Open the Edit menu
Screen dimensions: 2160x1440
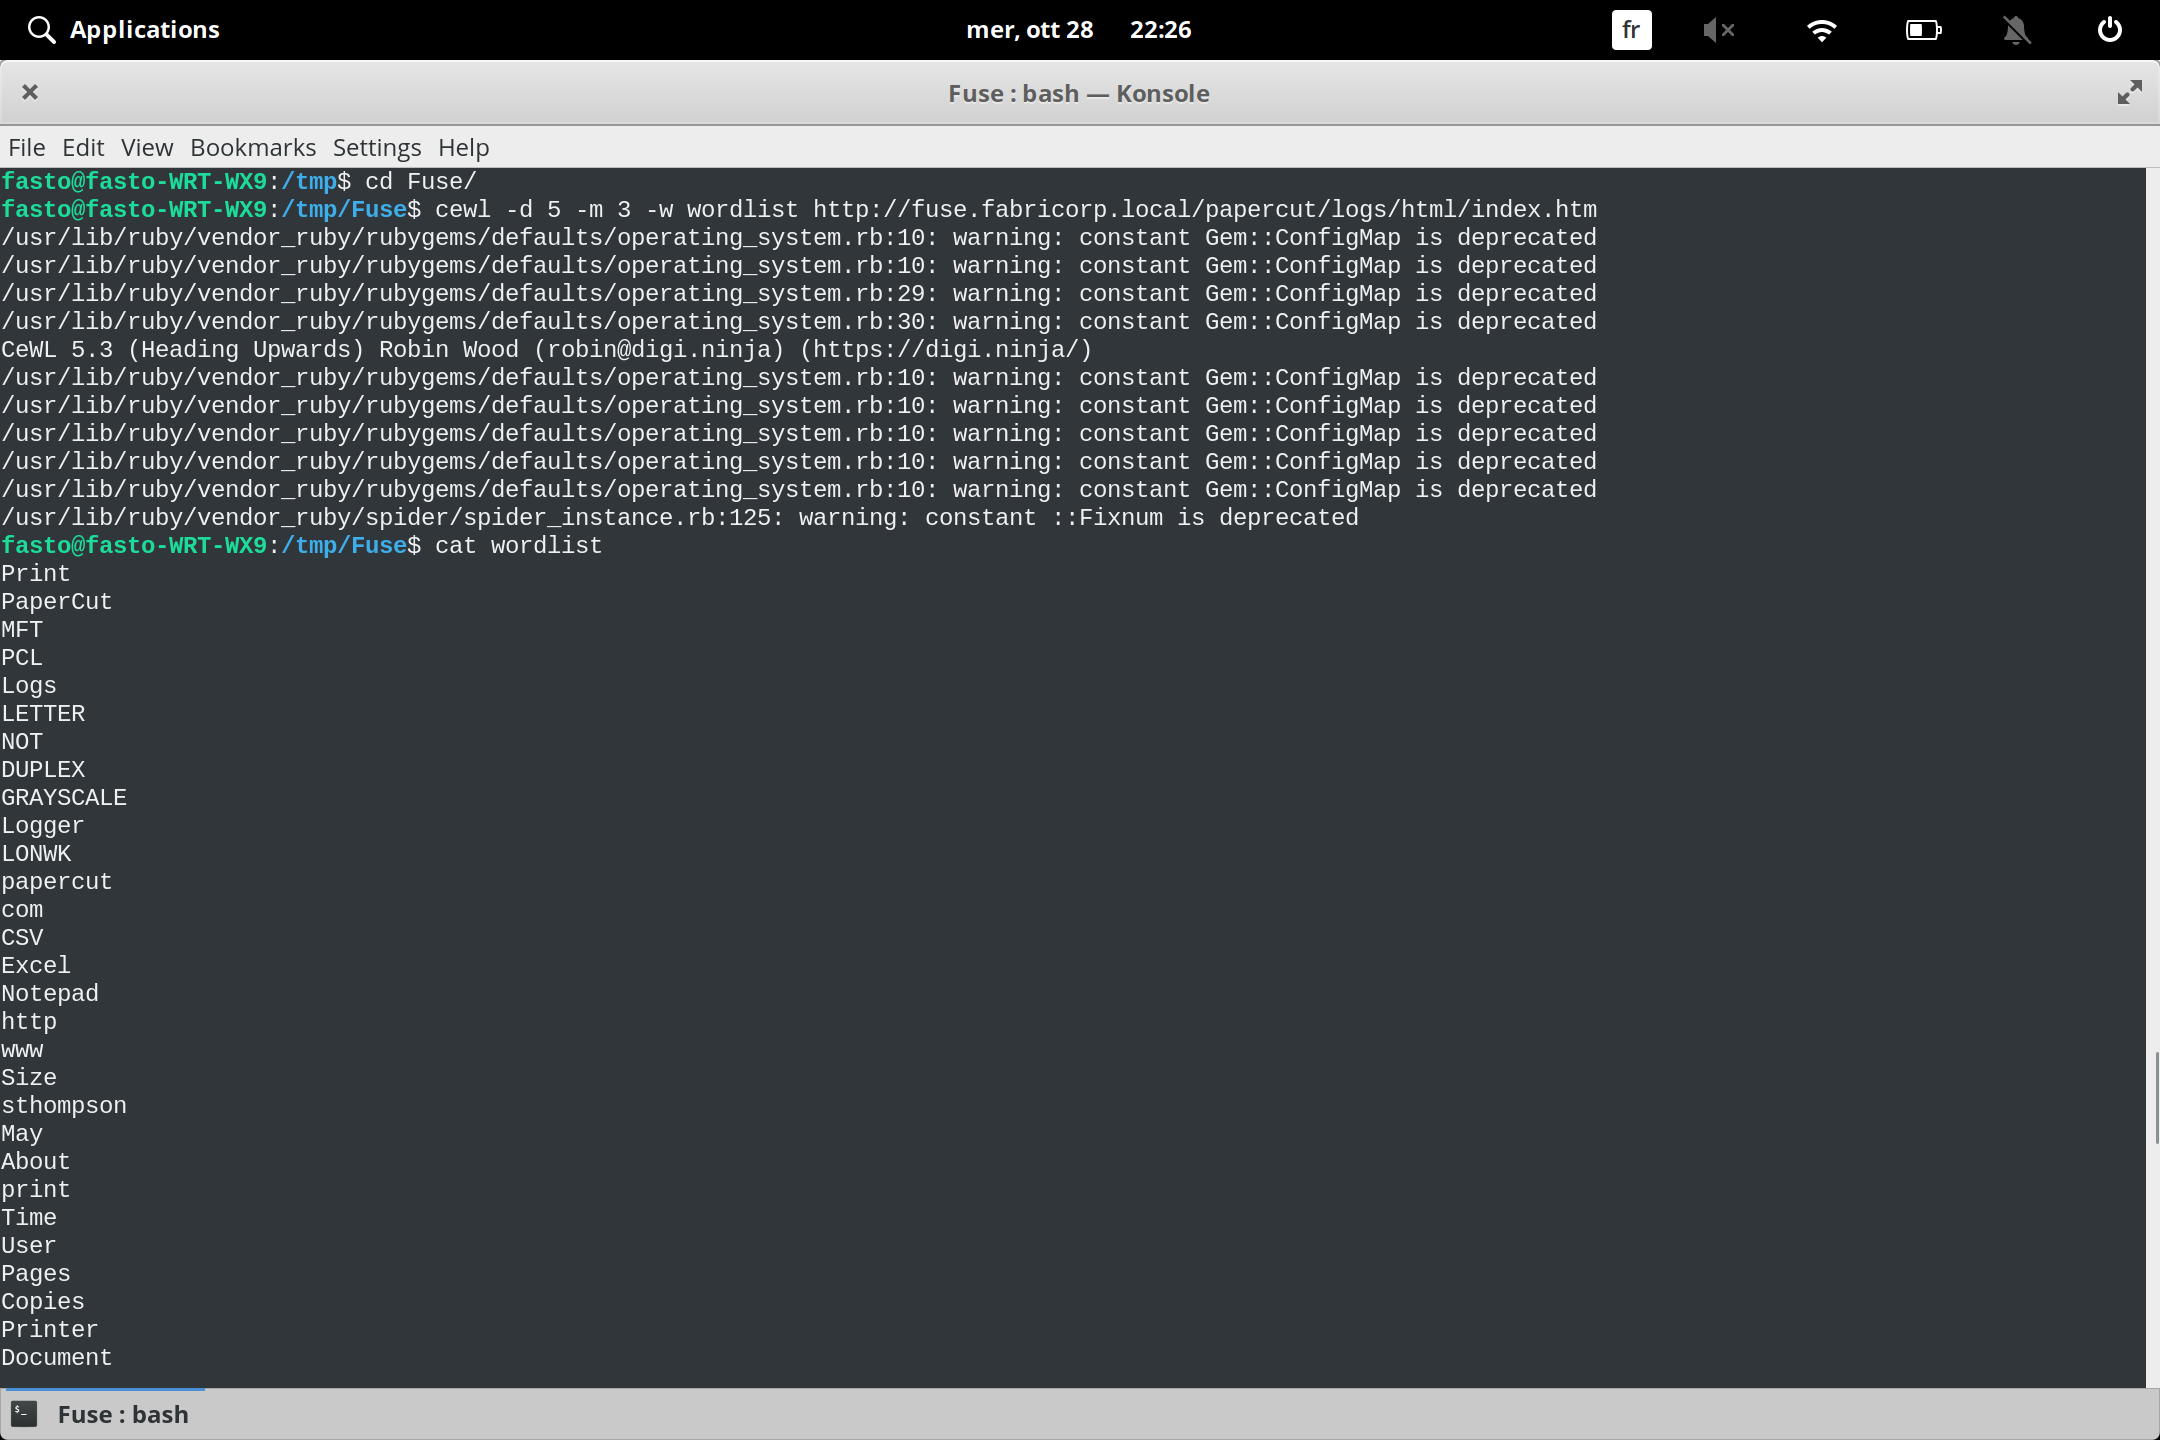pos(83,147)
